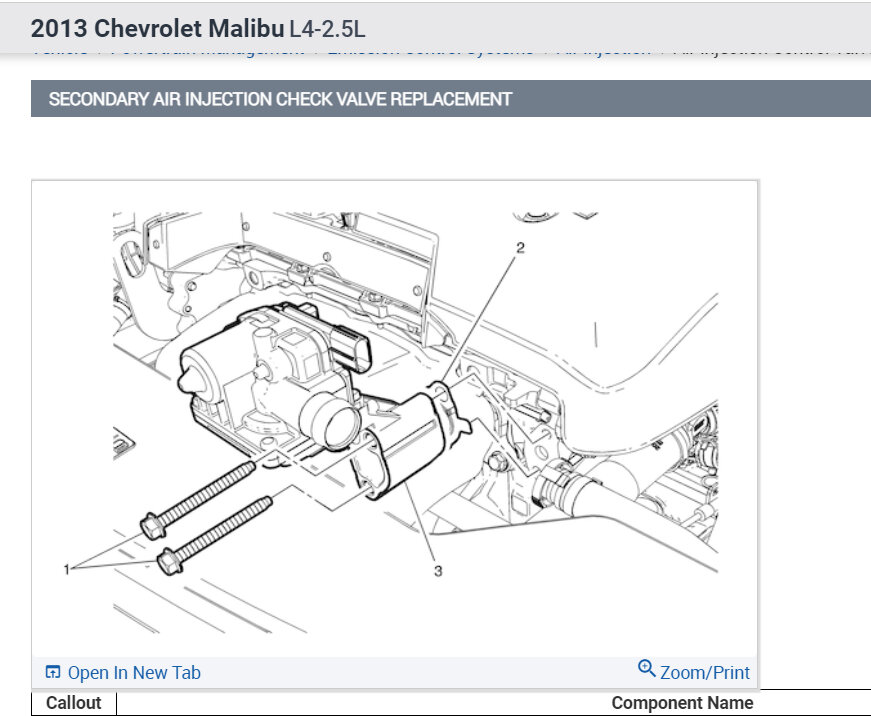Viewport: 871px width, 716px height.
Task: Select the Secondary Air Injection Check Valve Replacement header
Action: coord(281,99)
